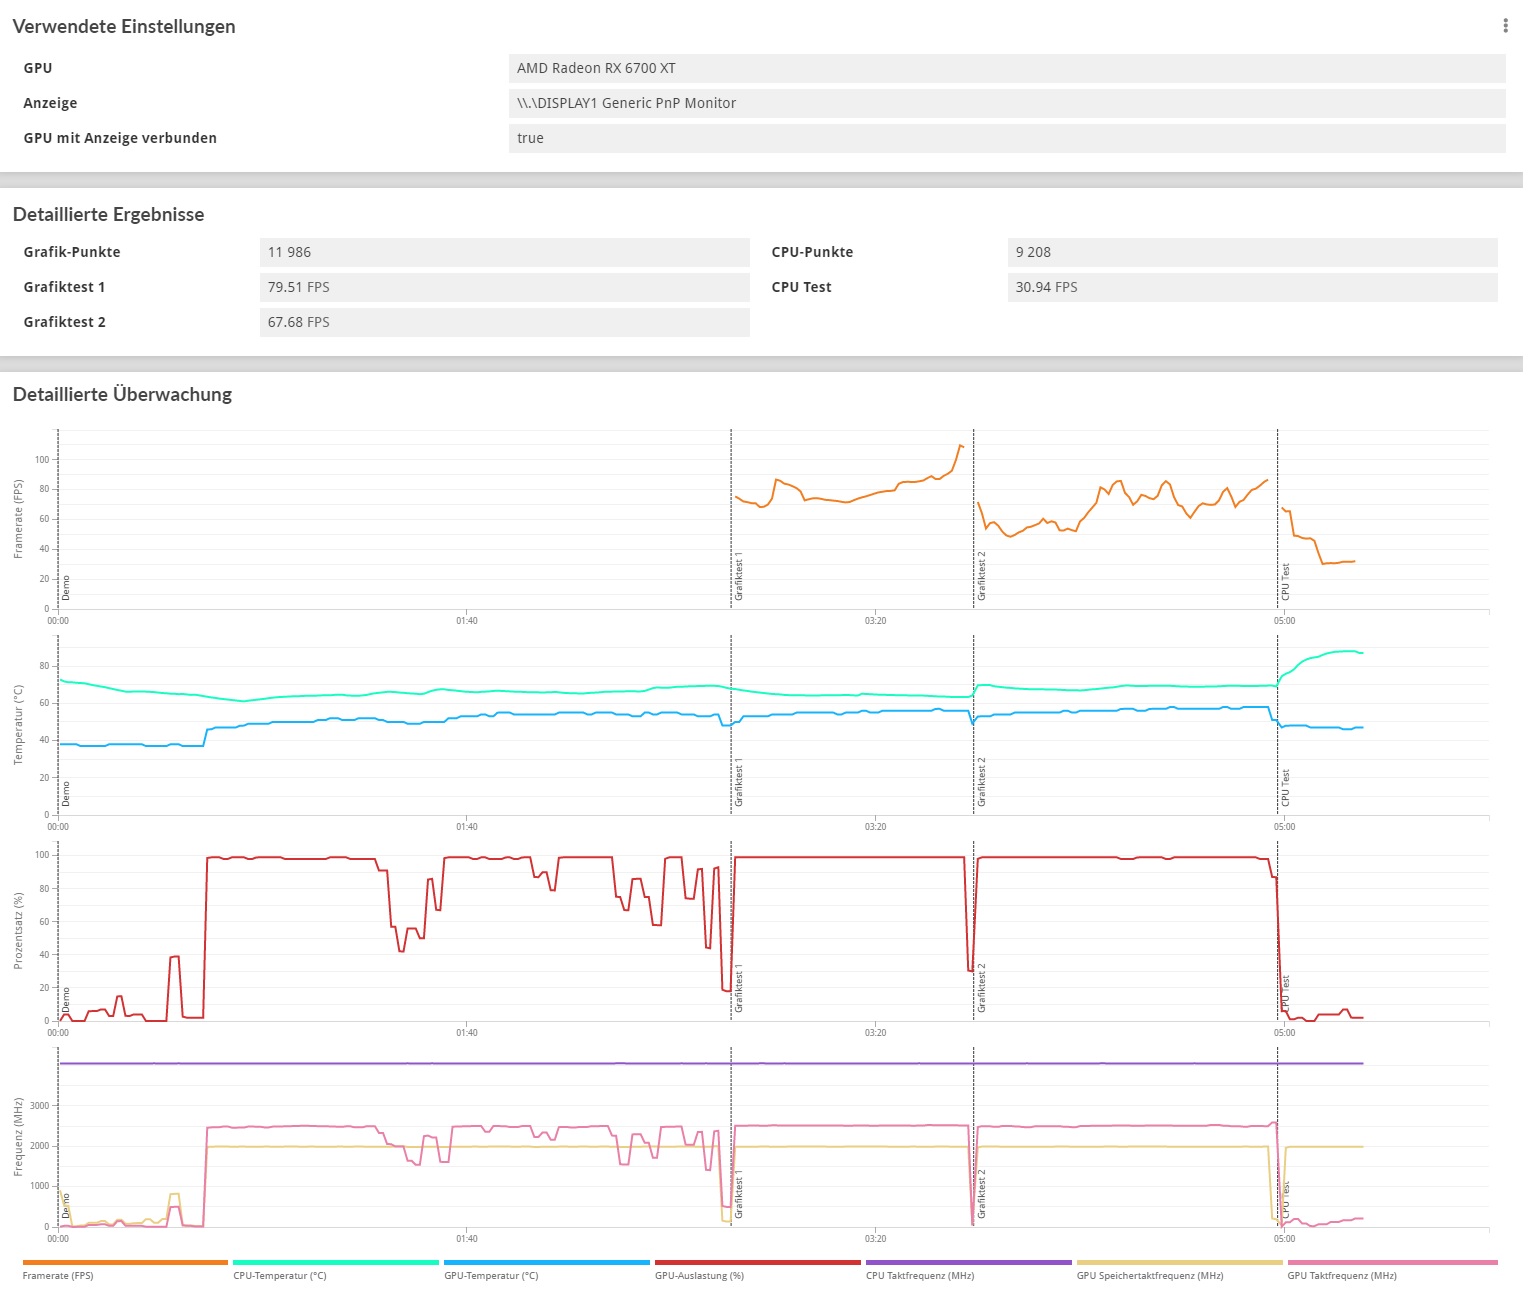Click the red GPU-Auslastung legend color bar
The image size is (1536, 1297).
(x=758, y=1262)
